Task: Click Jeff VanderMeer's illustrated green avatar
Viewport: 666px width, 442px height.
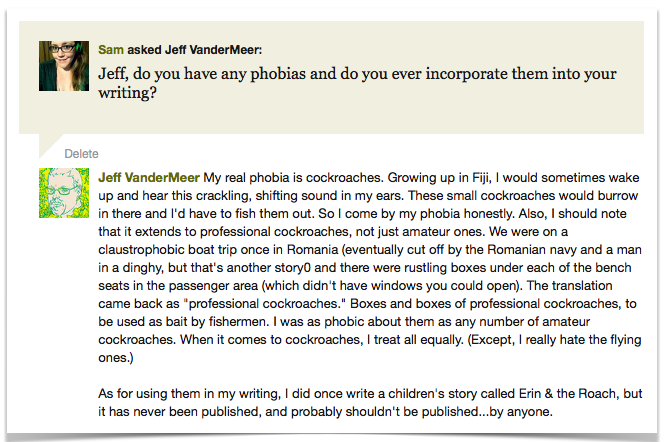Action: point(64,193)
